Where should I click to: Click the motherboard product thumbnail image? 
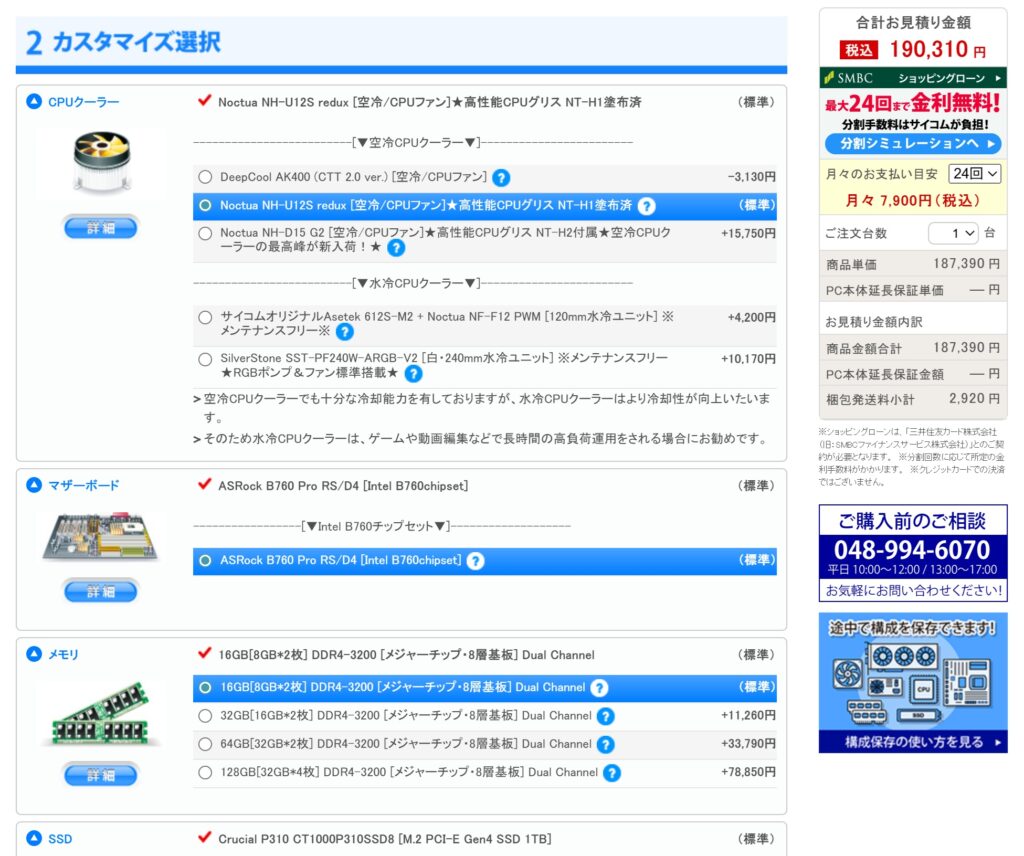coord(100,536)
